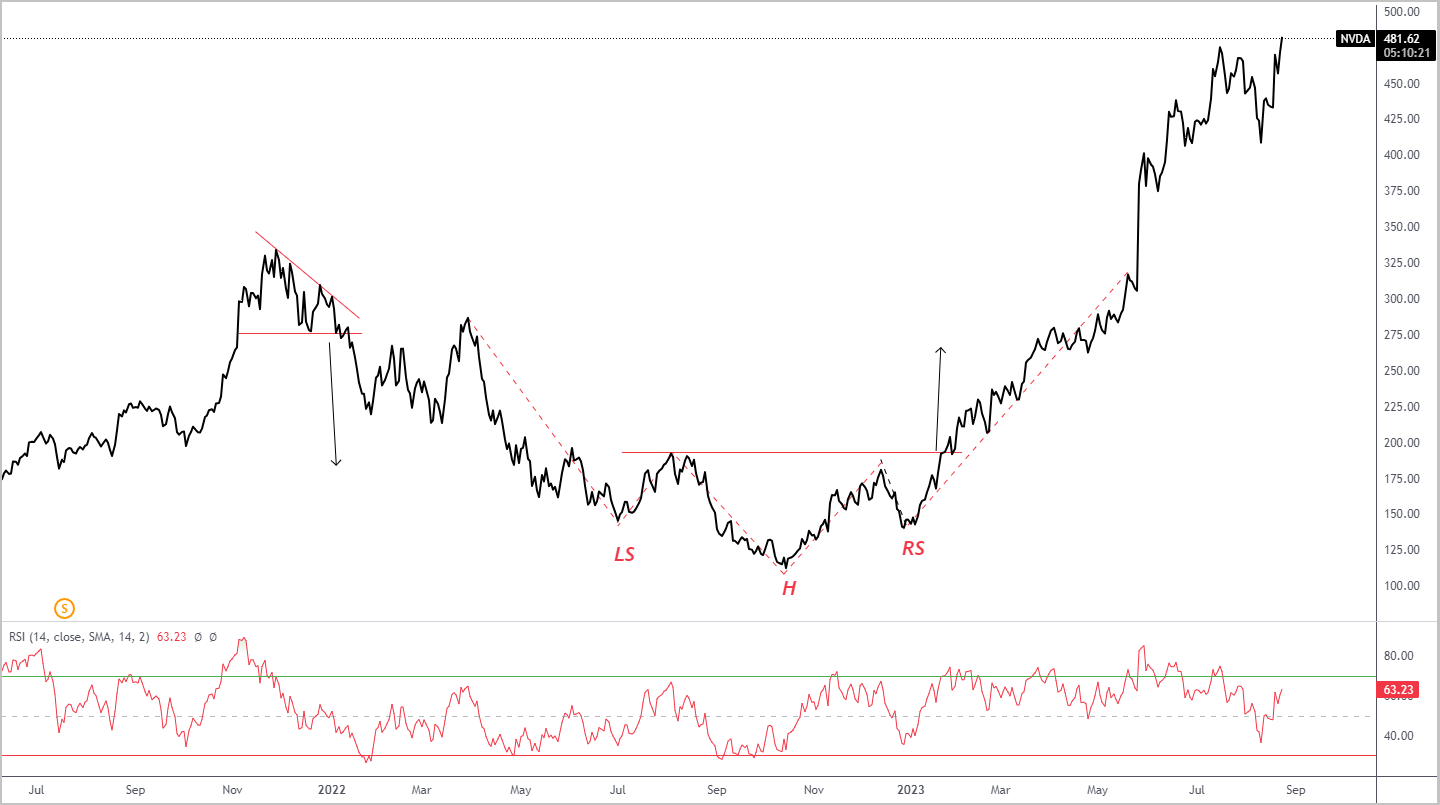Click the 40.00 RSI scale label
Image resolution: width=1440 pixels, height=805 pixels.
pyautogui.click(x=1398, y=736)
